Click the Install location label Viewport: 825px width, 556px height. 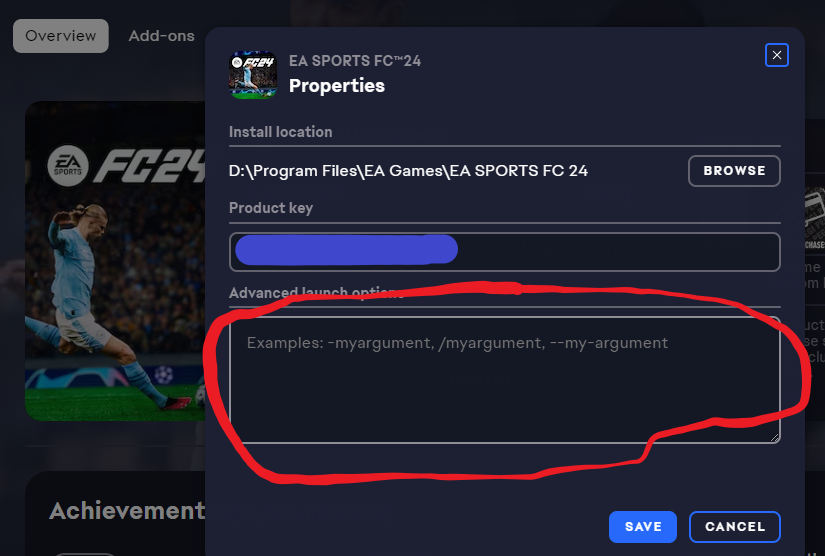coord(280,132)
